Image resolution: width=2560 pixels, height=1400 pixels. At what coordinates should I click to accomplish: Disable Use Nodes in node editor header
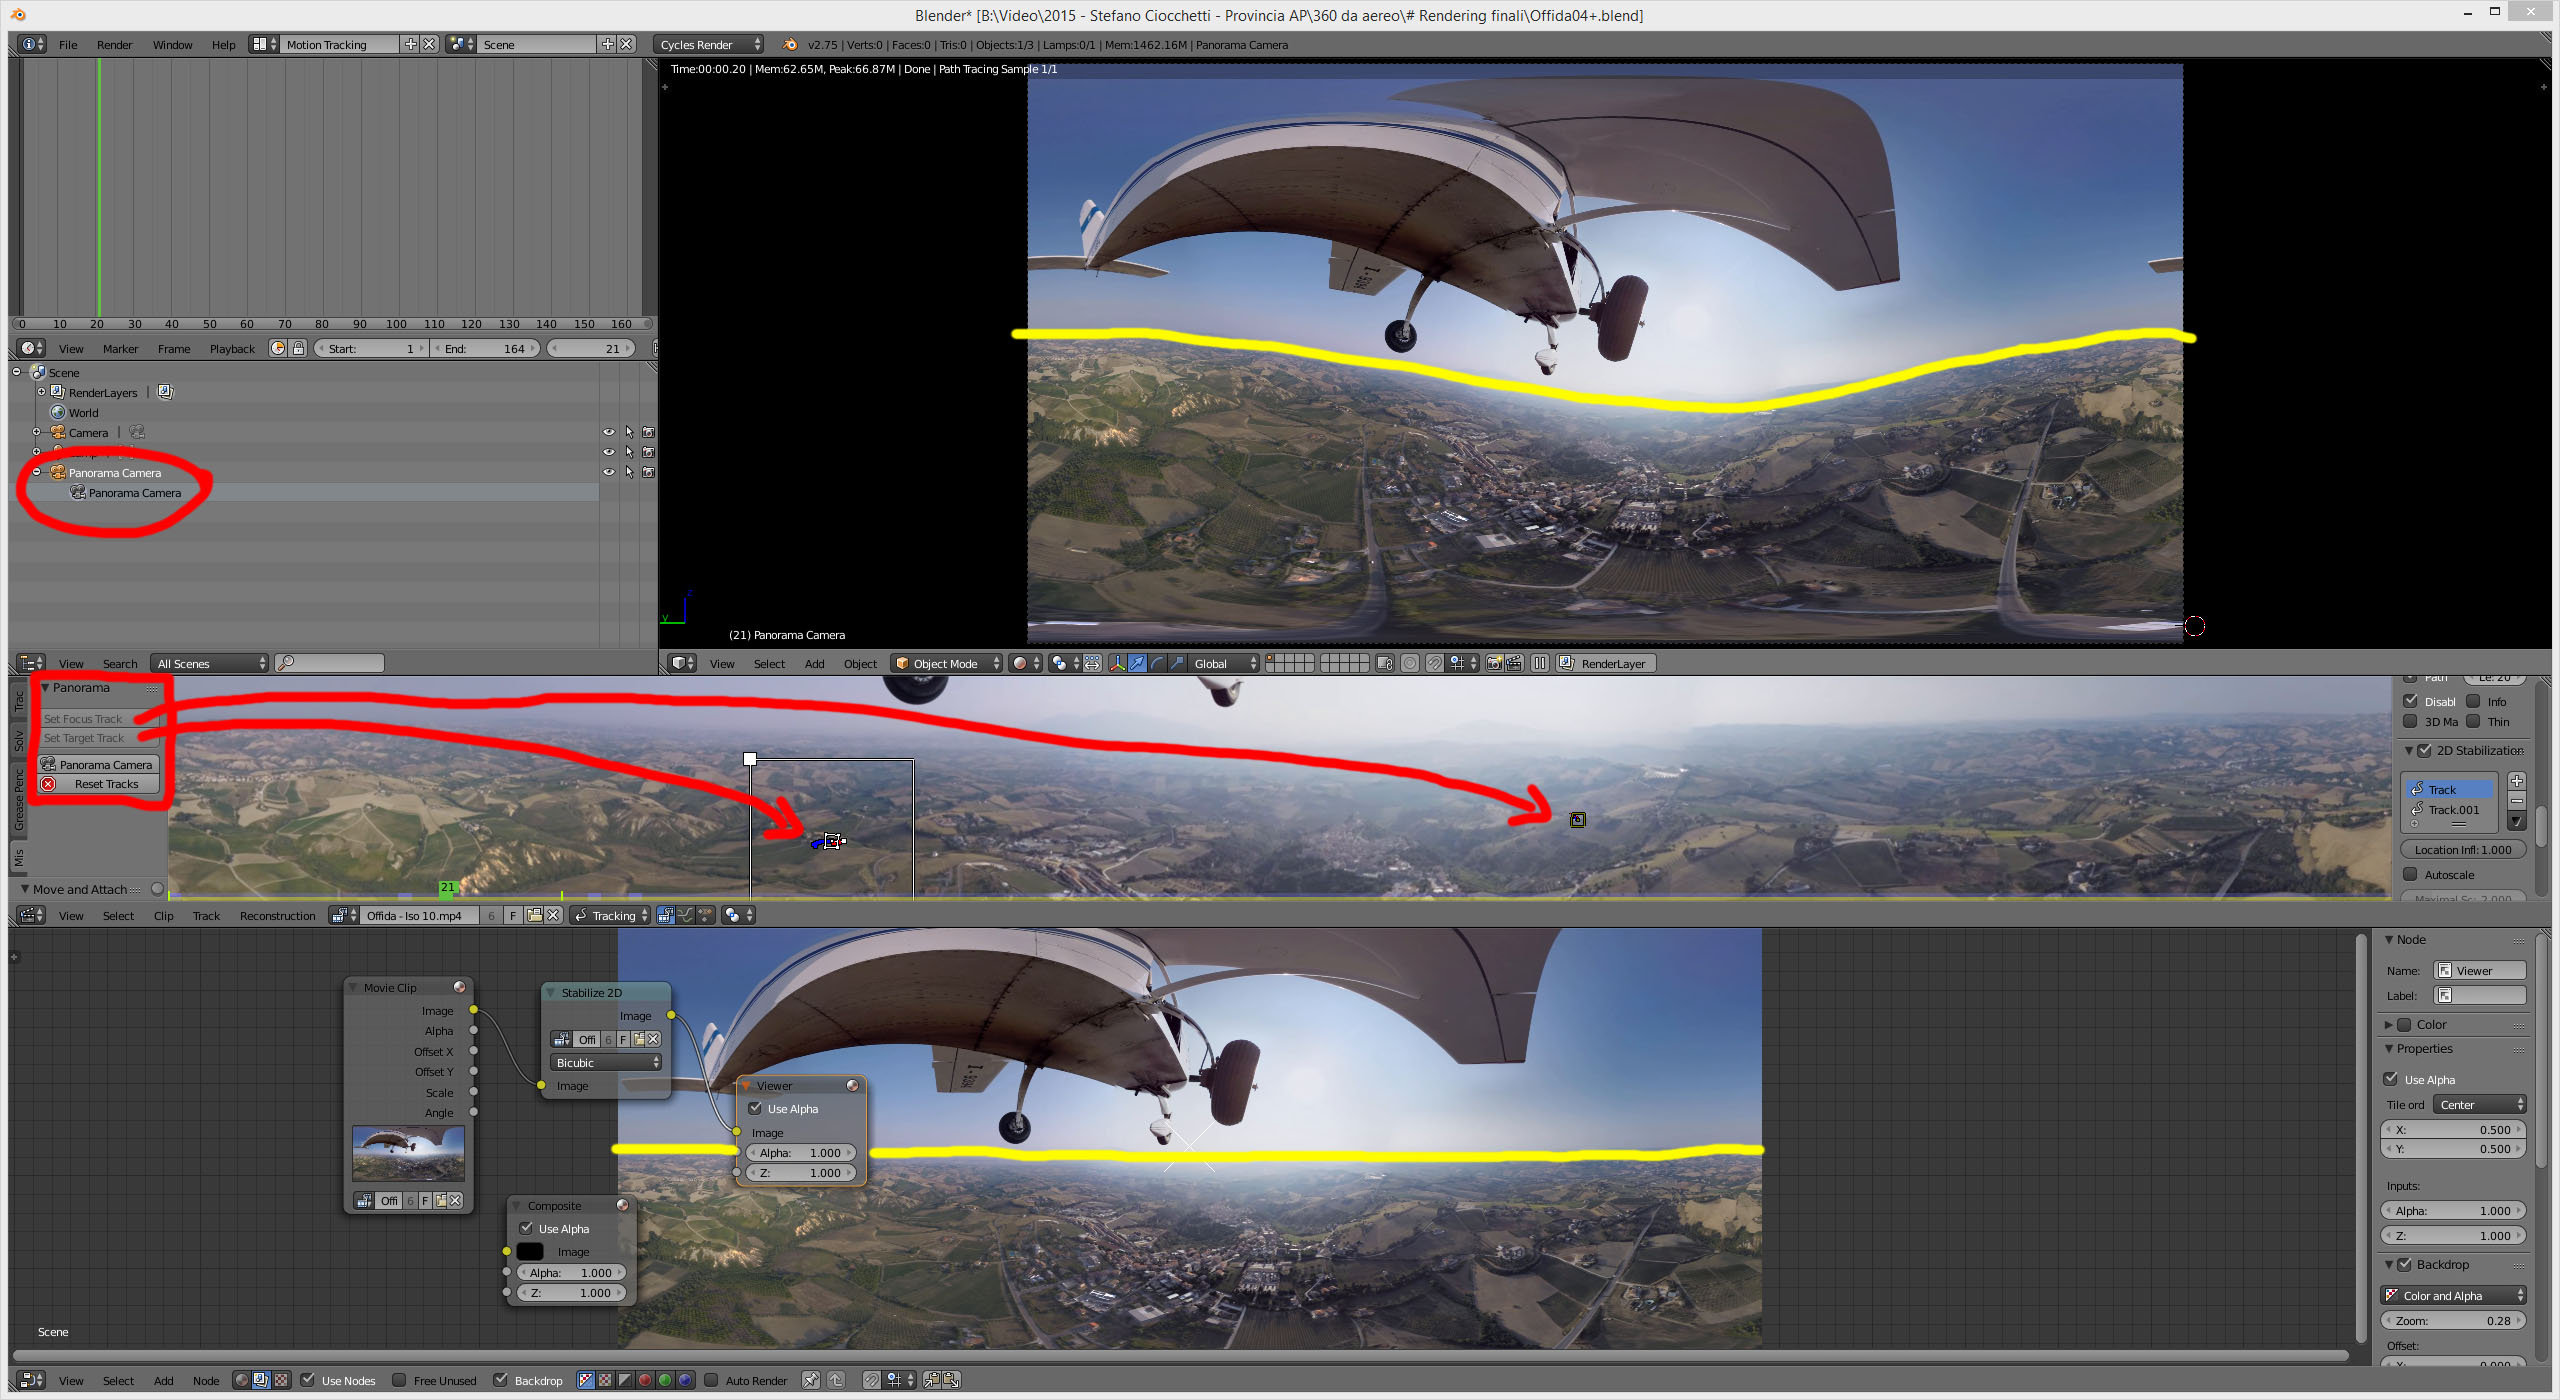(308, 1381)
